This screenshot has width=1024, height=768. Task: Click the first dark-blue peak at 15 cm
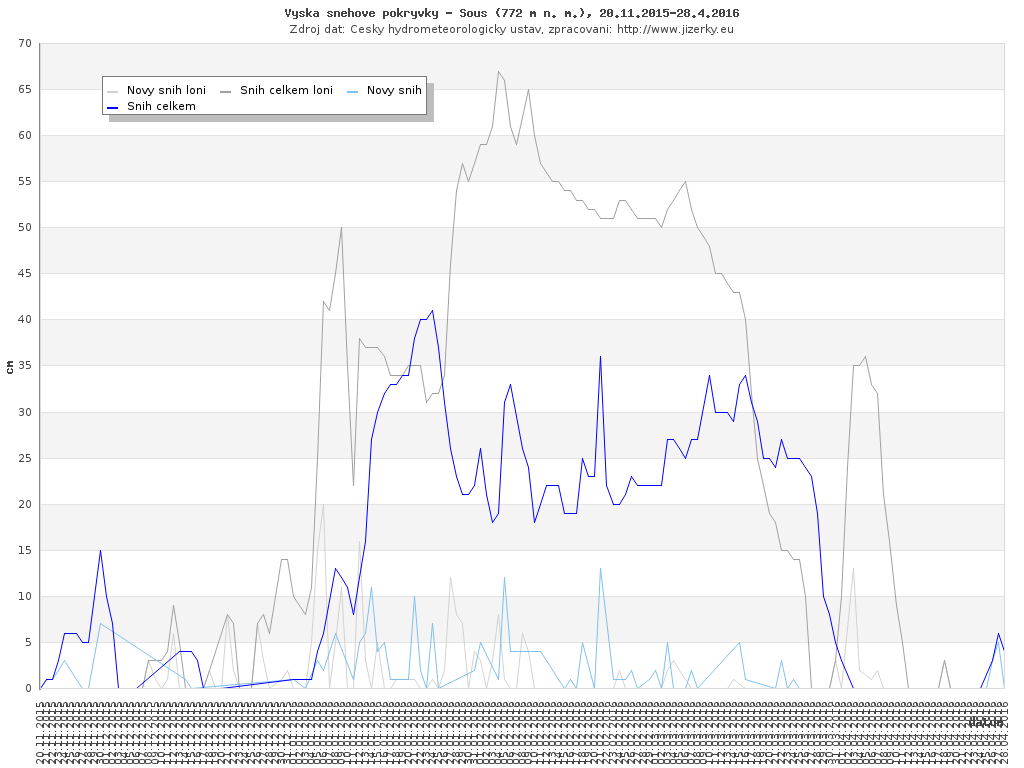(x=100, y=550)
